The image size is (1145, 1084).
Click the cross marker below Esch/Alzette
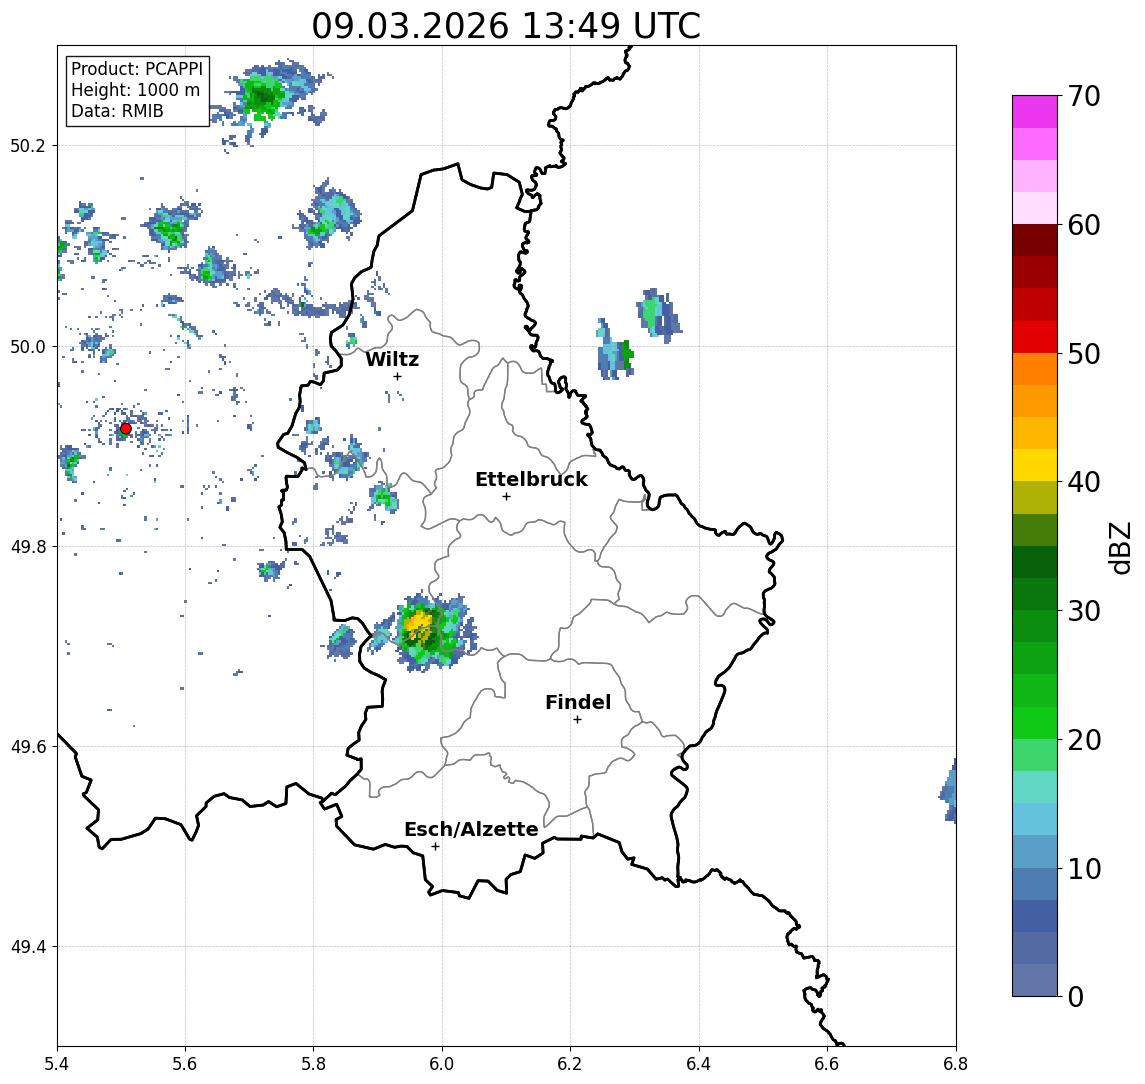pyautogui.click(x=435, y=847)
